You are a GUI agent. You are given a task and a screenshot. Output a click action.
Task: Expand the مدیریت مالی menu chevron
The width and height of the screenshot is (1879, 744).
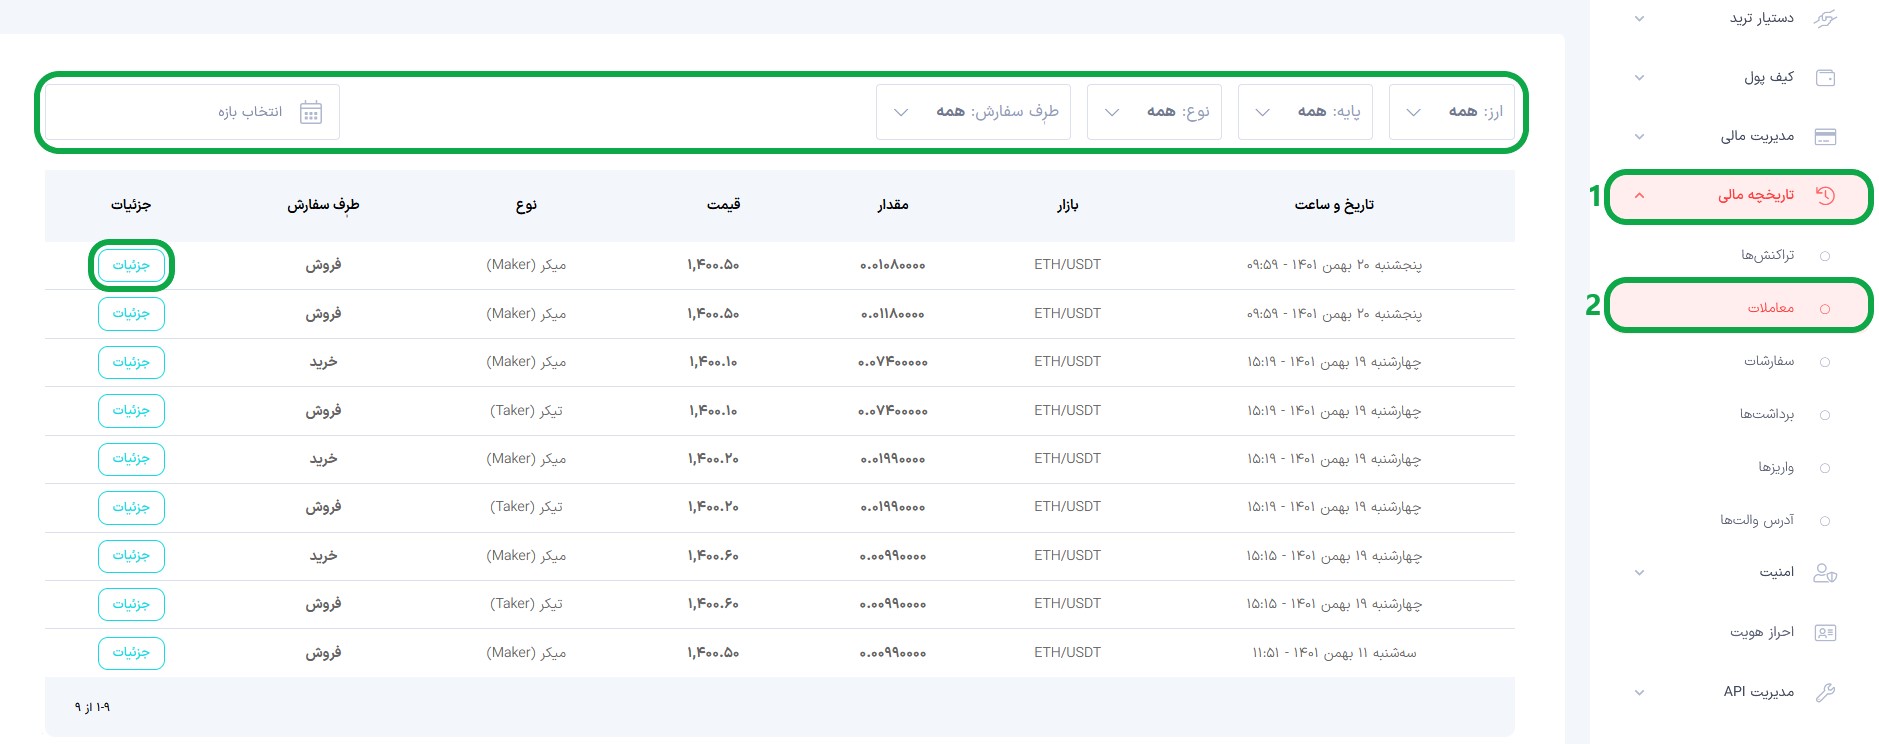coord(1639,136)
